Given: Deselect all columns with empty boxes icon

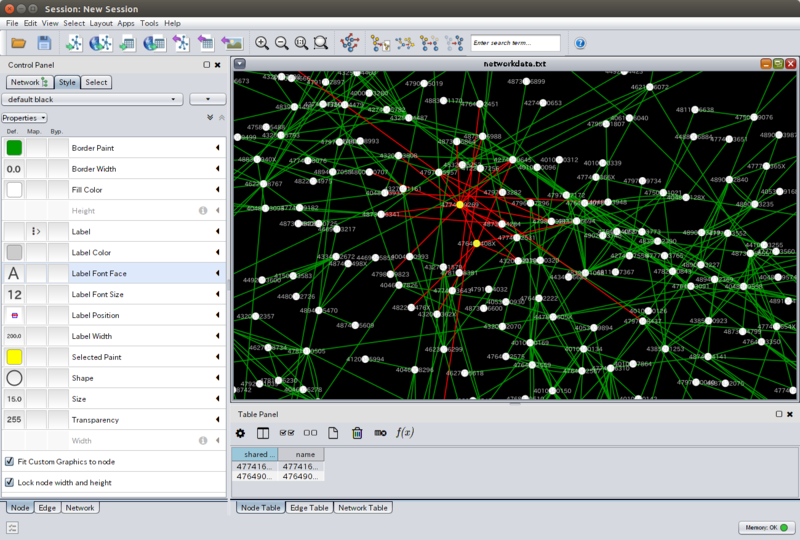Looking at the screenshot, I should tap(310, 433).
